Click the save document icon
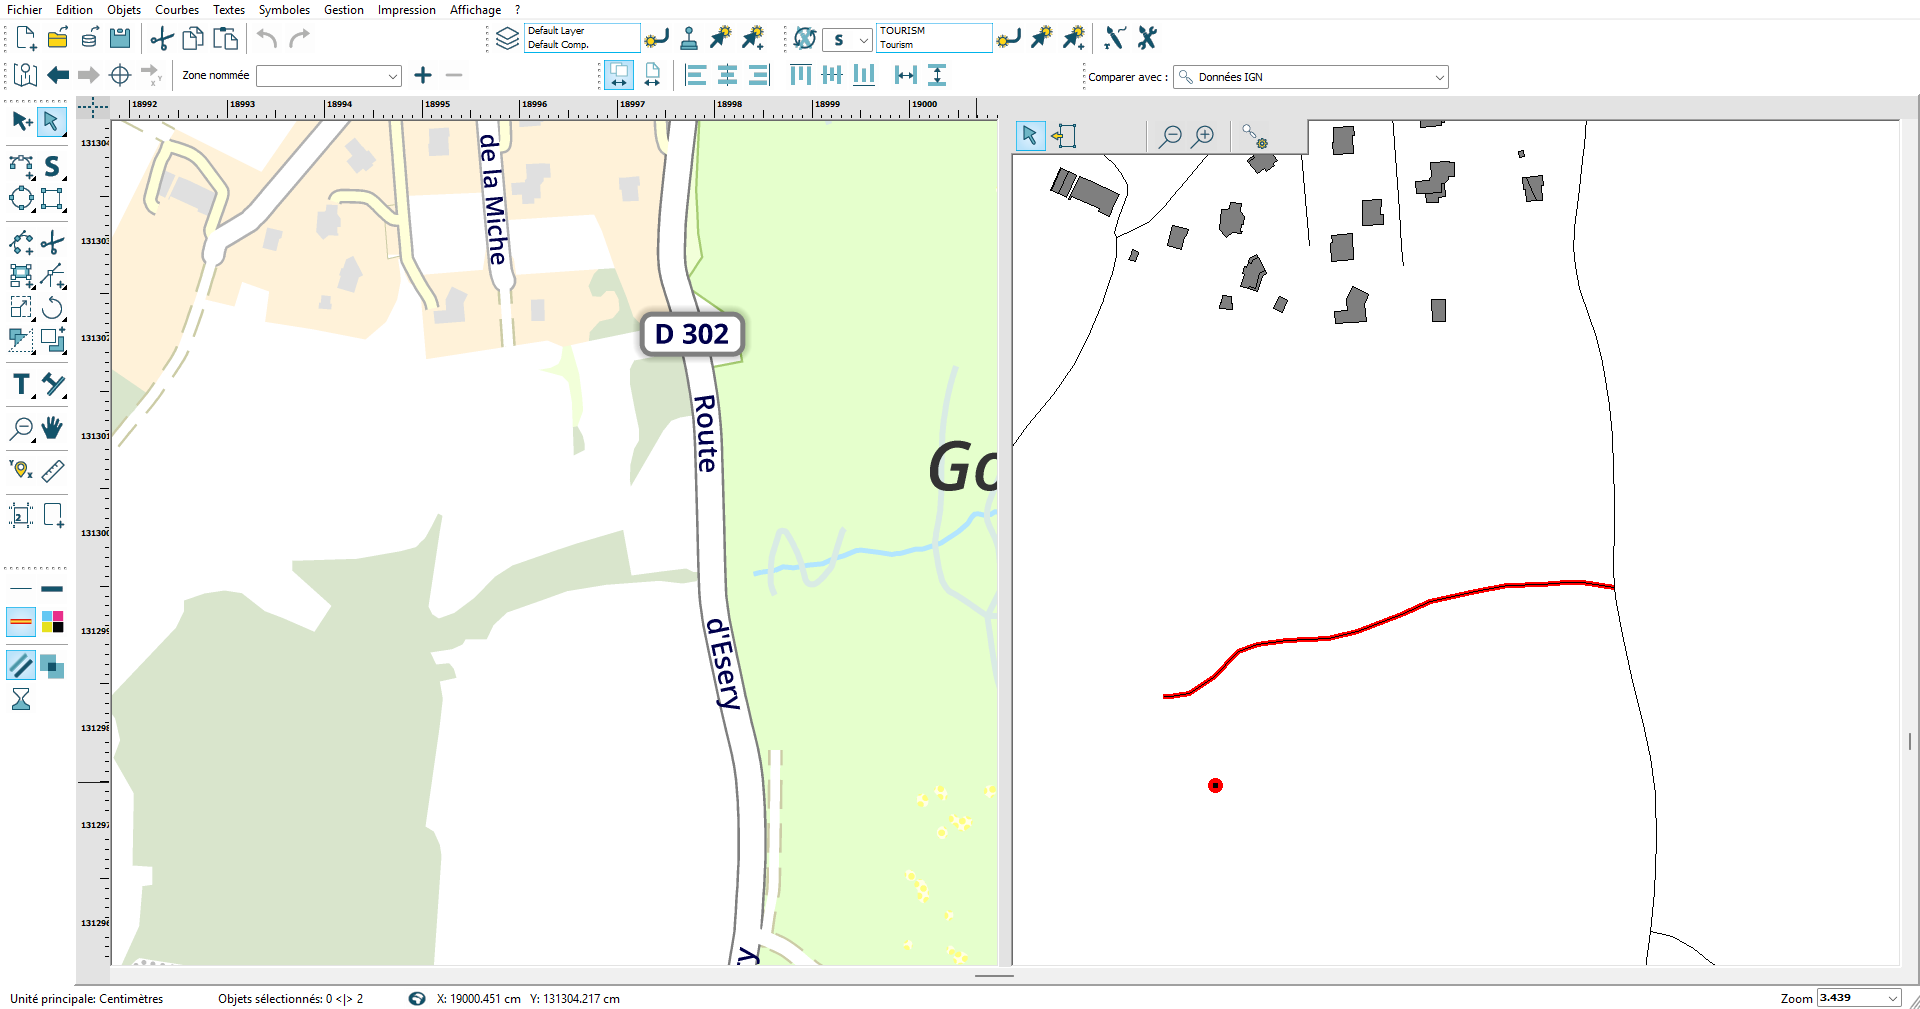1920x1009 pixels. pos(120,39)
